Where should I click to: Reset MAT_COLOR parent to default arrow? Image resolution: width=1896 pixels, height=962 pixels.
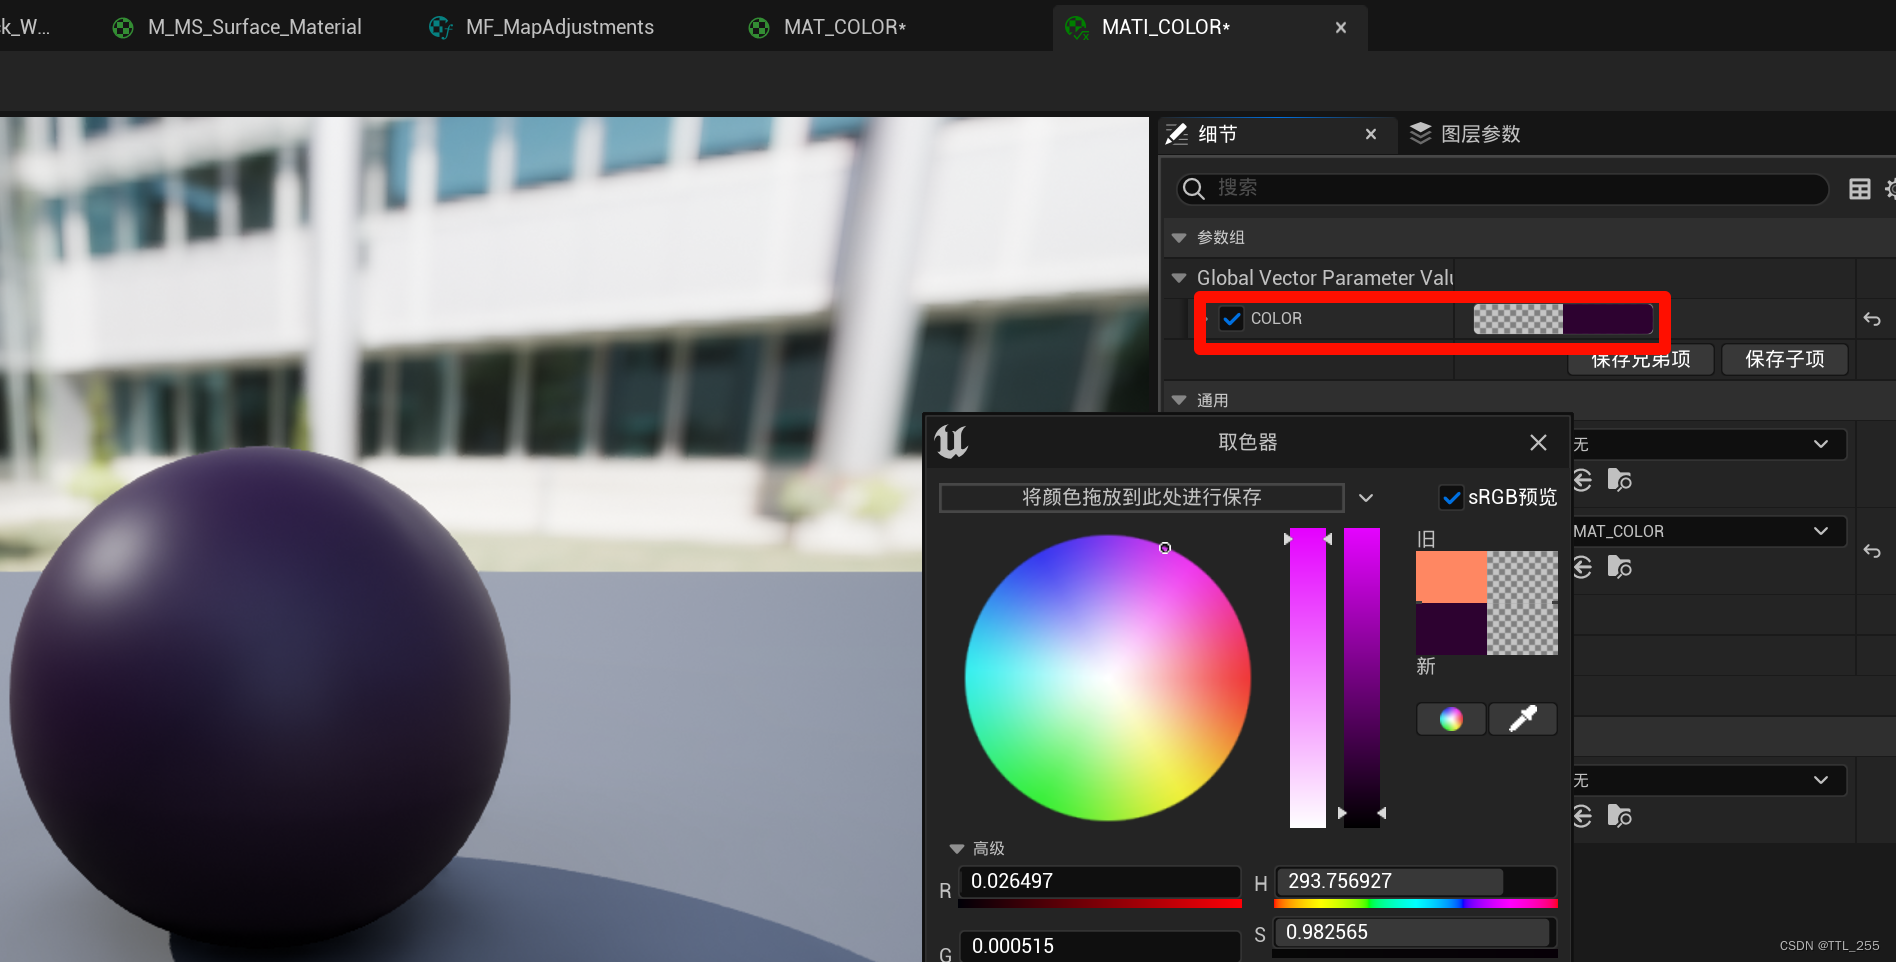(1872, 551)
